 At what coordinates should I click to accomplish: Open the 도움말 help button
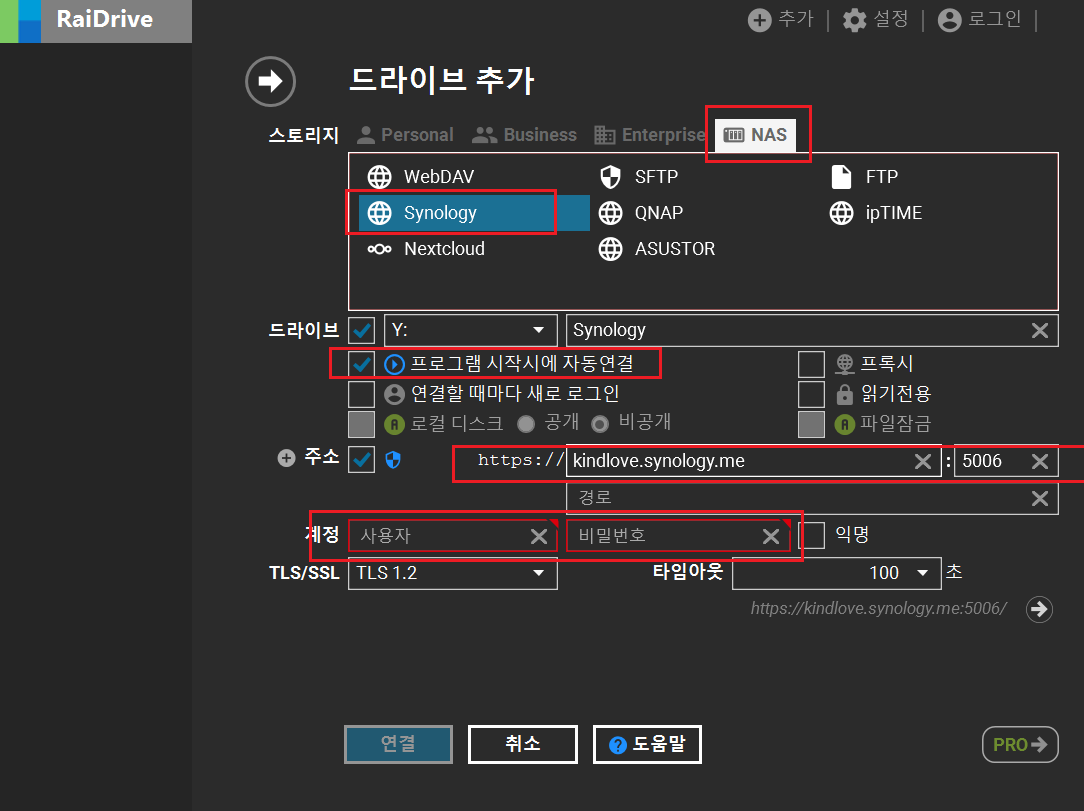(x=647, y=744)
